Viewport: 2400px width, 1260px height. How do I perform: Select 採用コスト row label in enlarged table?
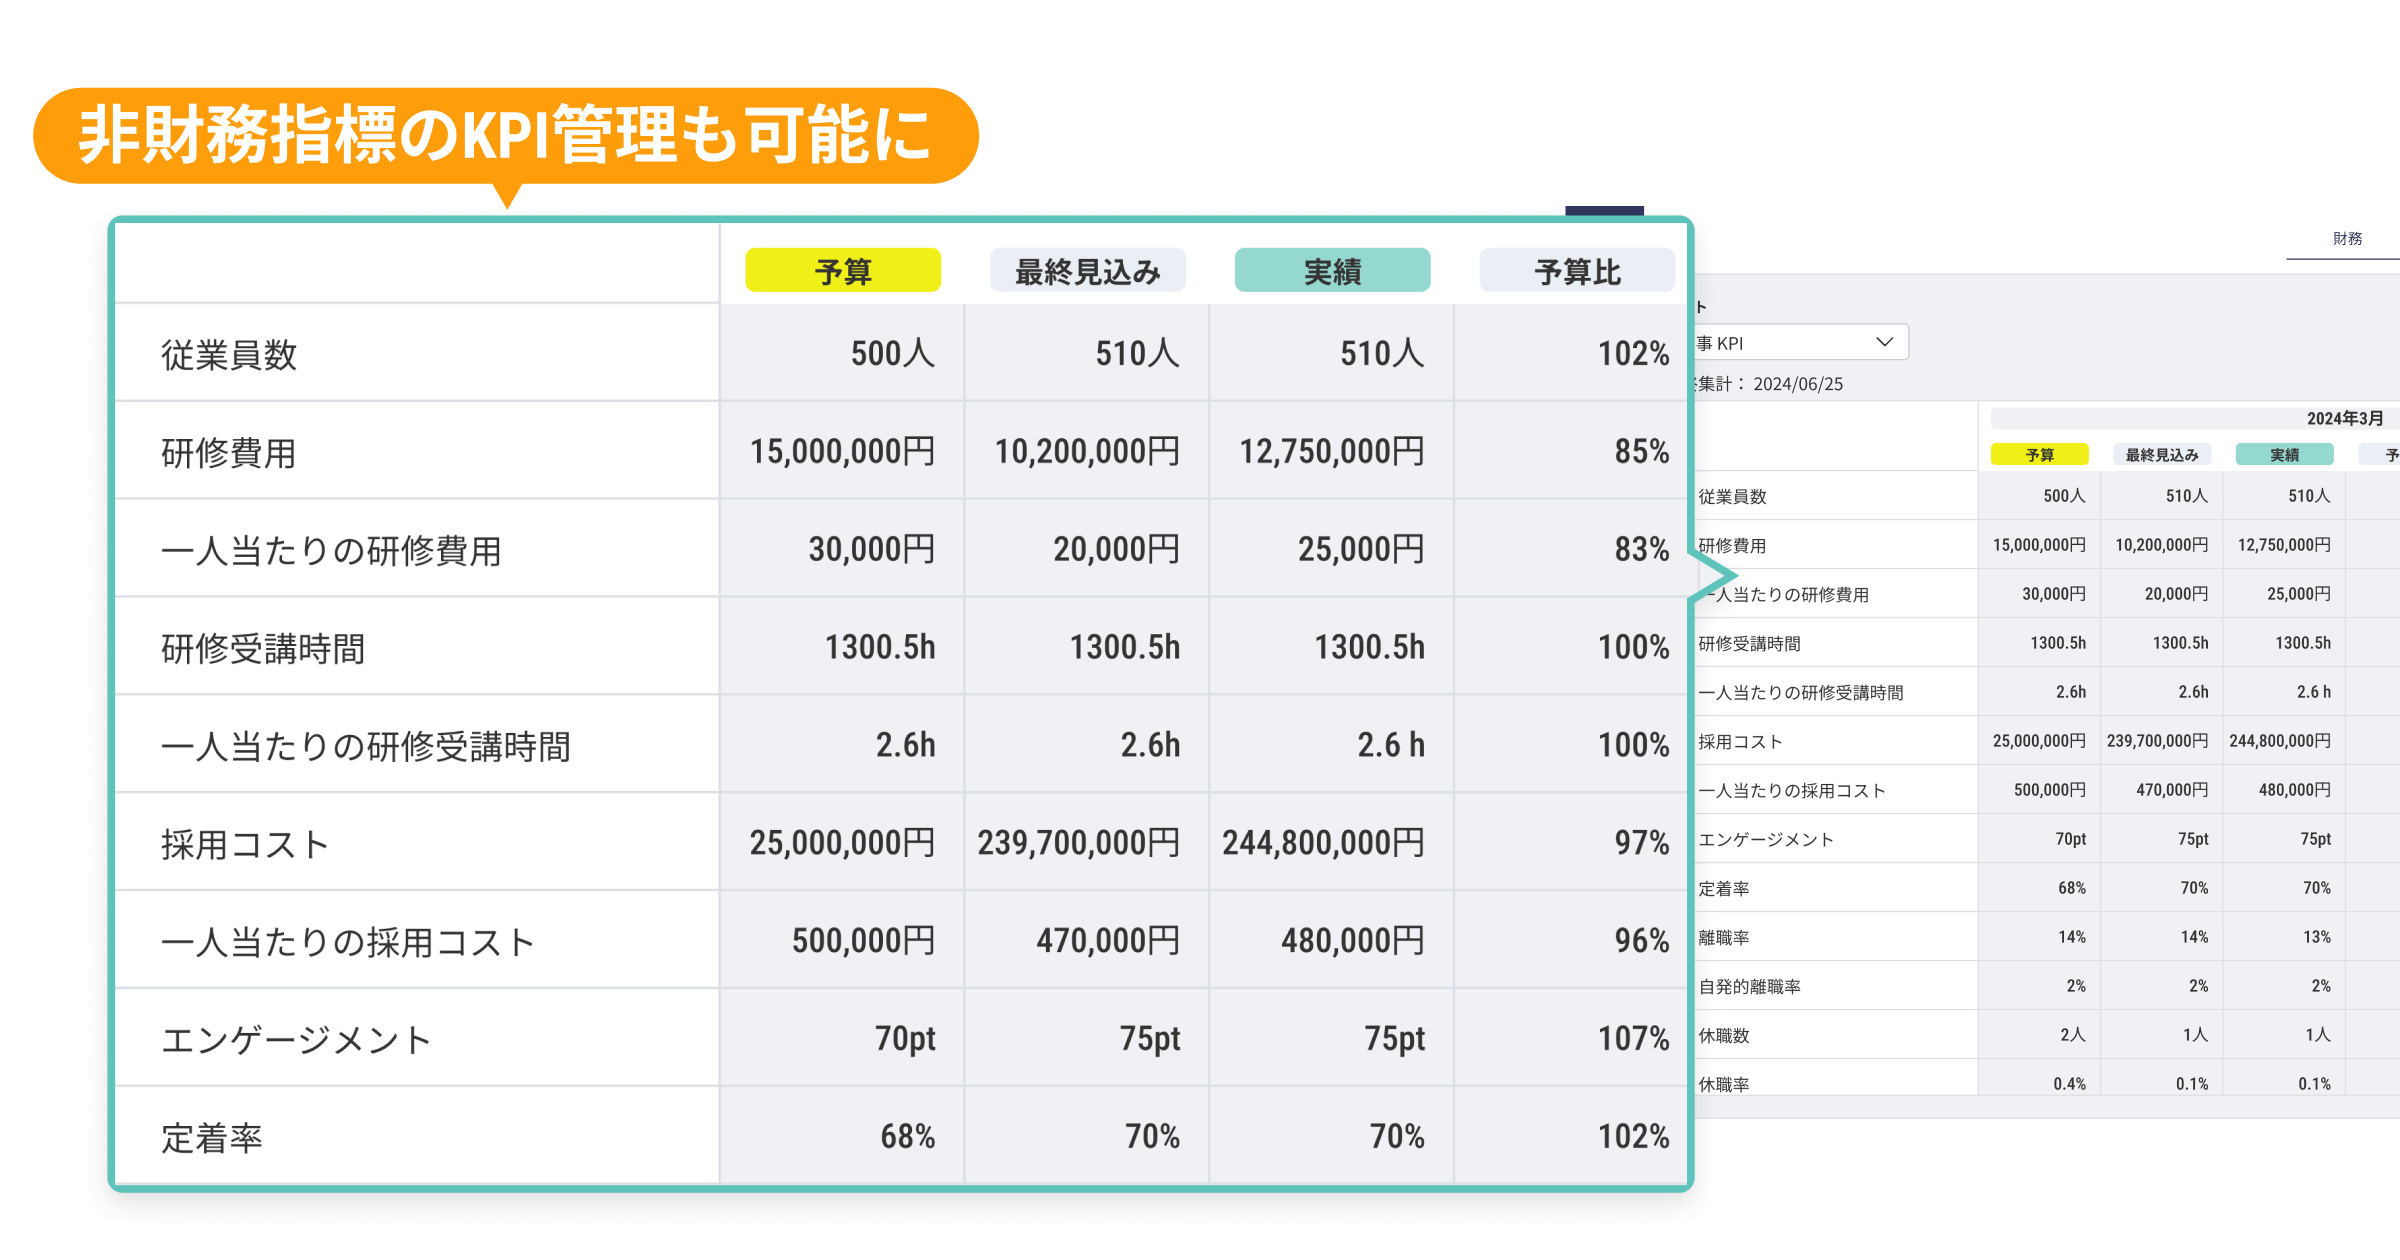(245, 845)
